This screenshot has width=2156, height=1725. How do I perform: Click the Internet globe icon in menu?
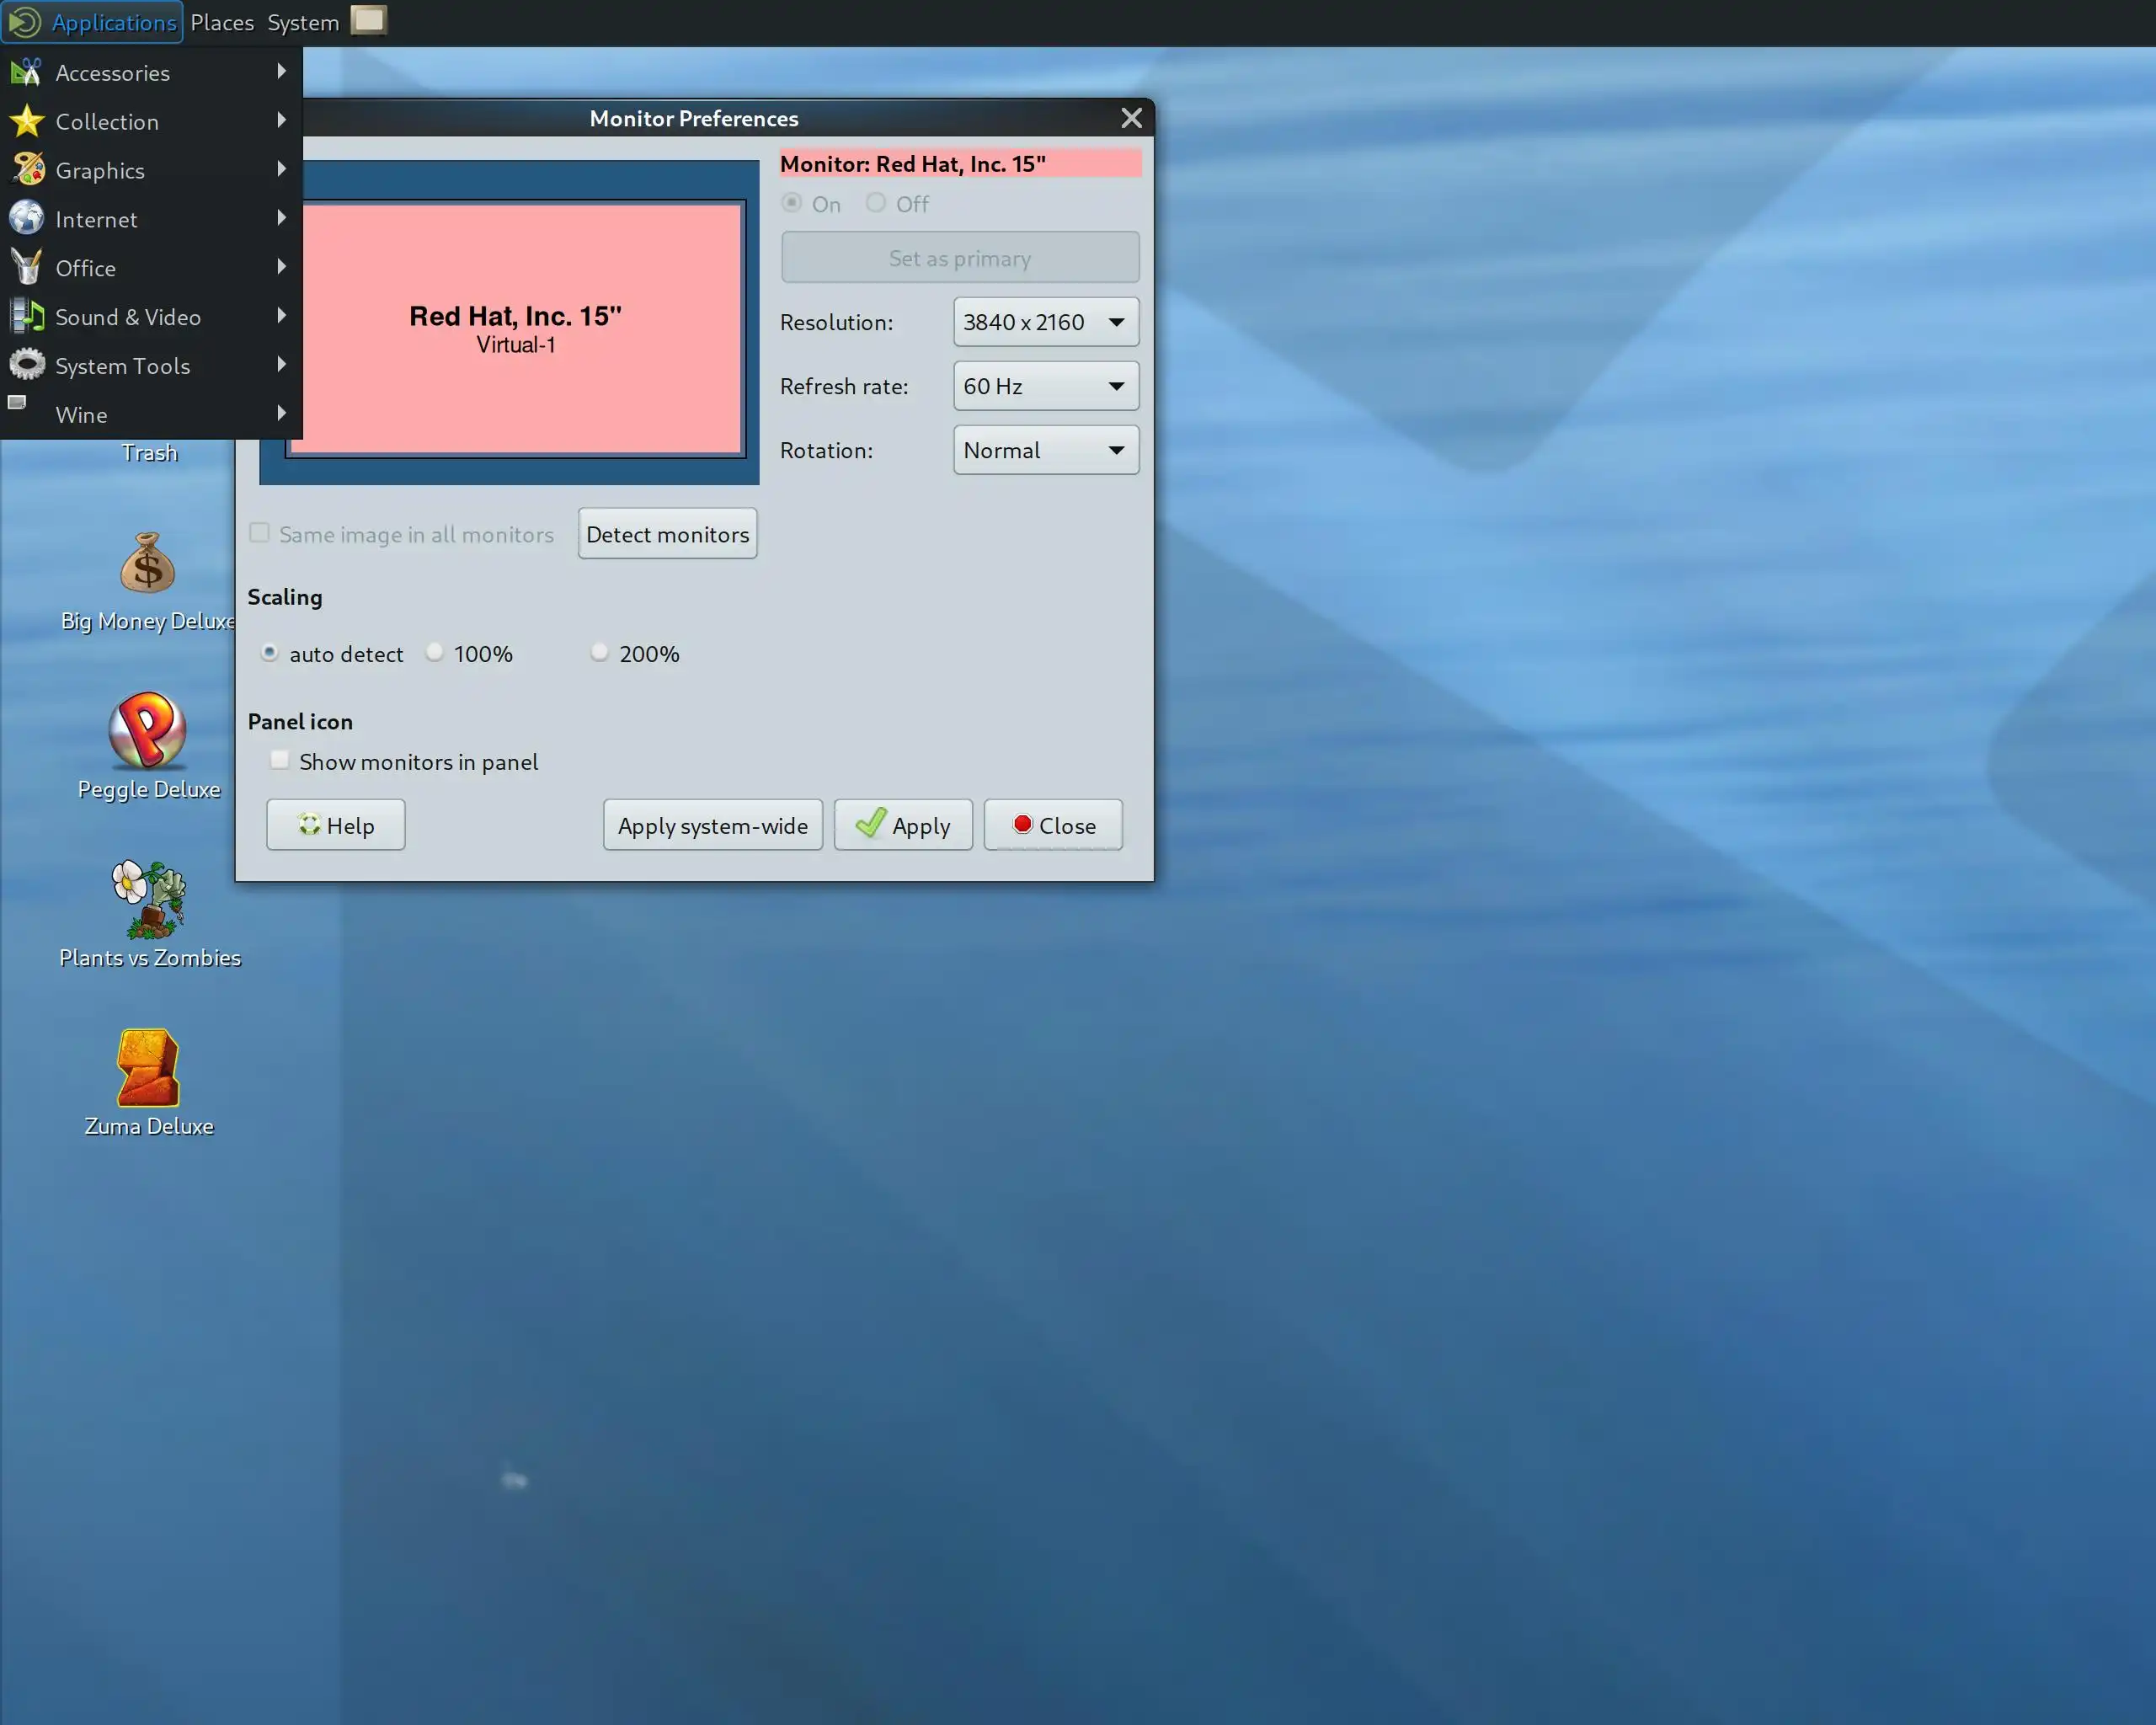click(27, 218)
